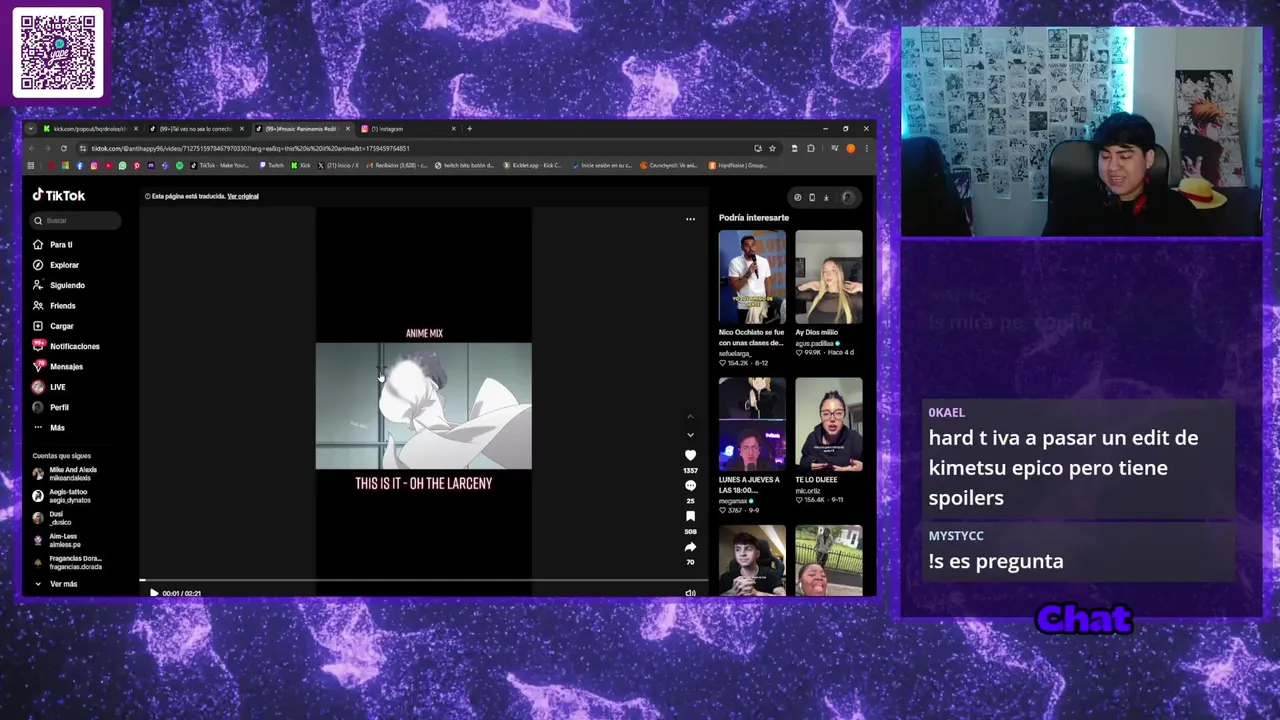Click Ver original link
The width and height of the screenshot is (1280, 720).
243,196
